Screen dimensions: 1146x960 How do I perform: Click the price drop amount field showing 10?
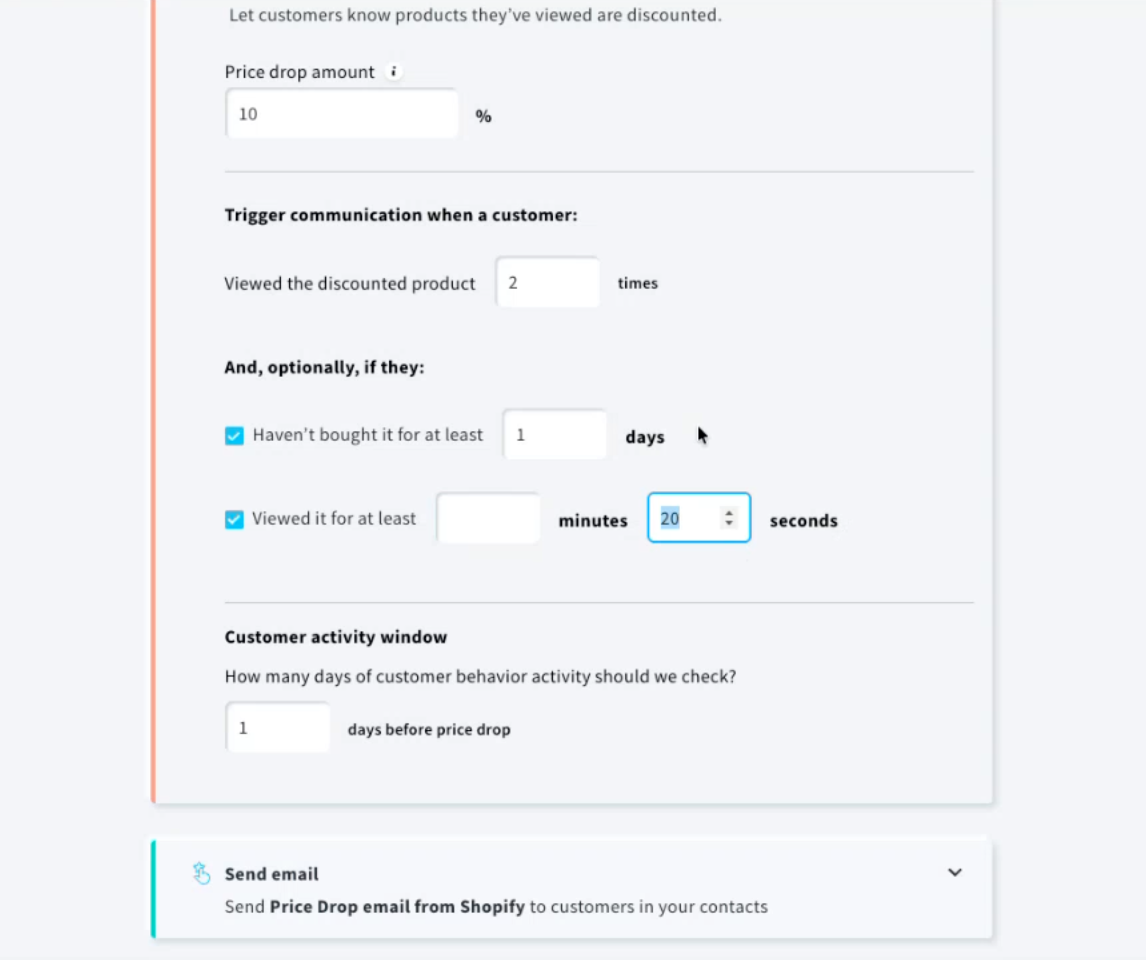pyautogui.click(x=341, y=113)
